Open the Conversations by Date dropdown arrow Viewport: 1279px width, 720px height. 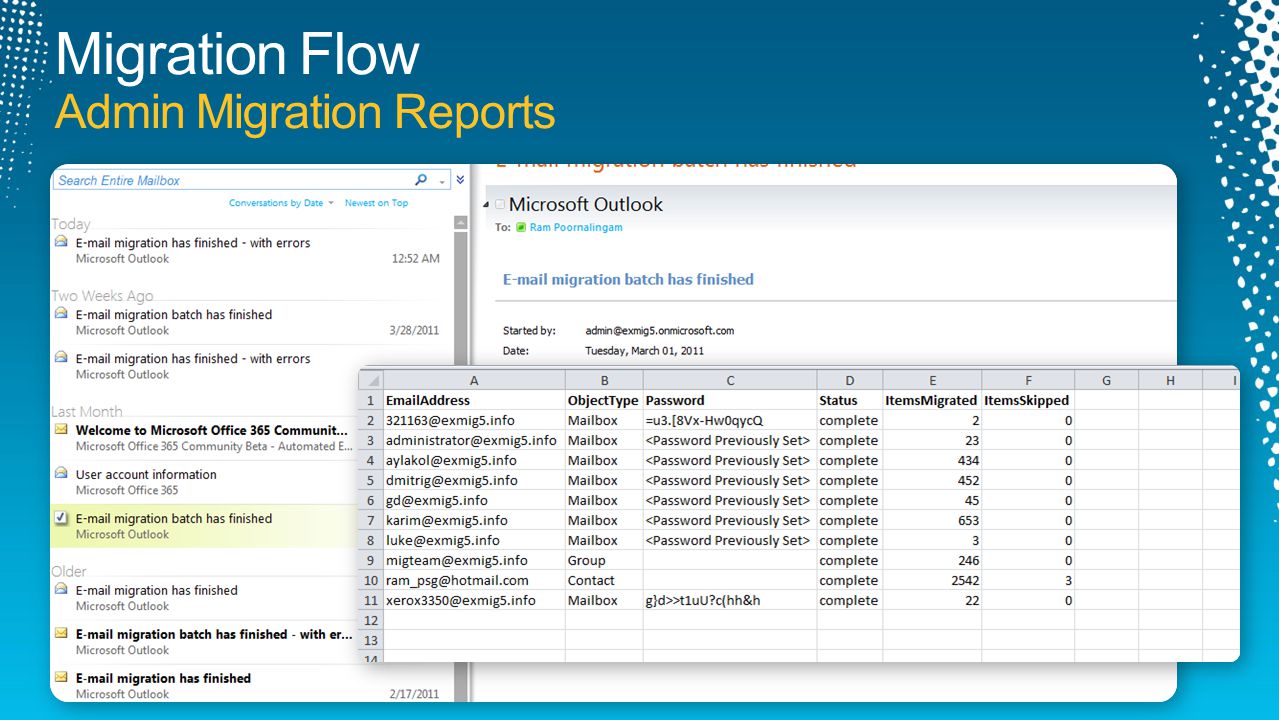[331, 203]
